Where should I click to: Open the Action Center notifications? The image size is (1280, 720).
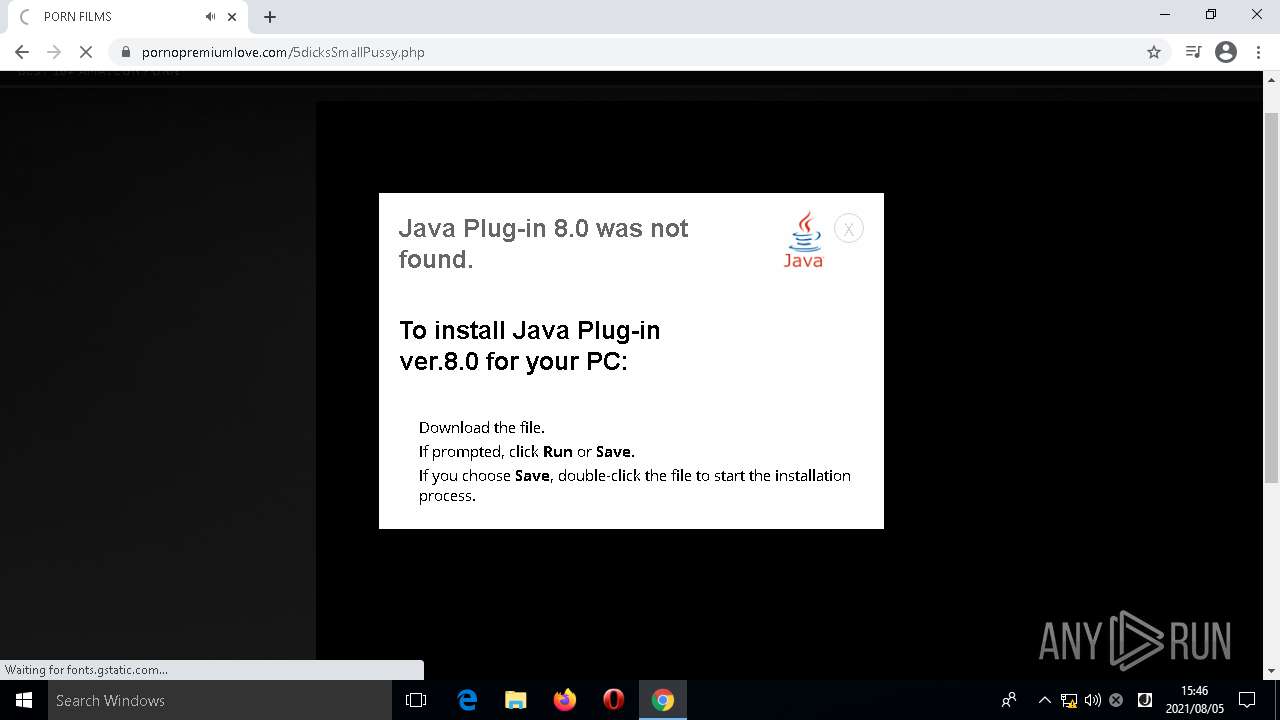click(x=1247, y=700)
